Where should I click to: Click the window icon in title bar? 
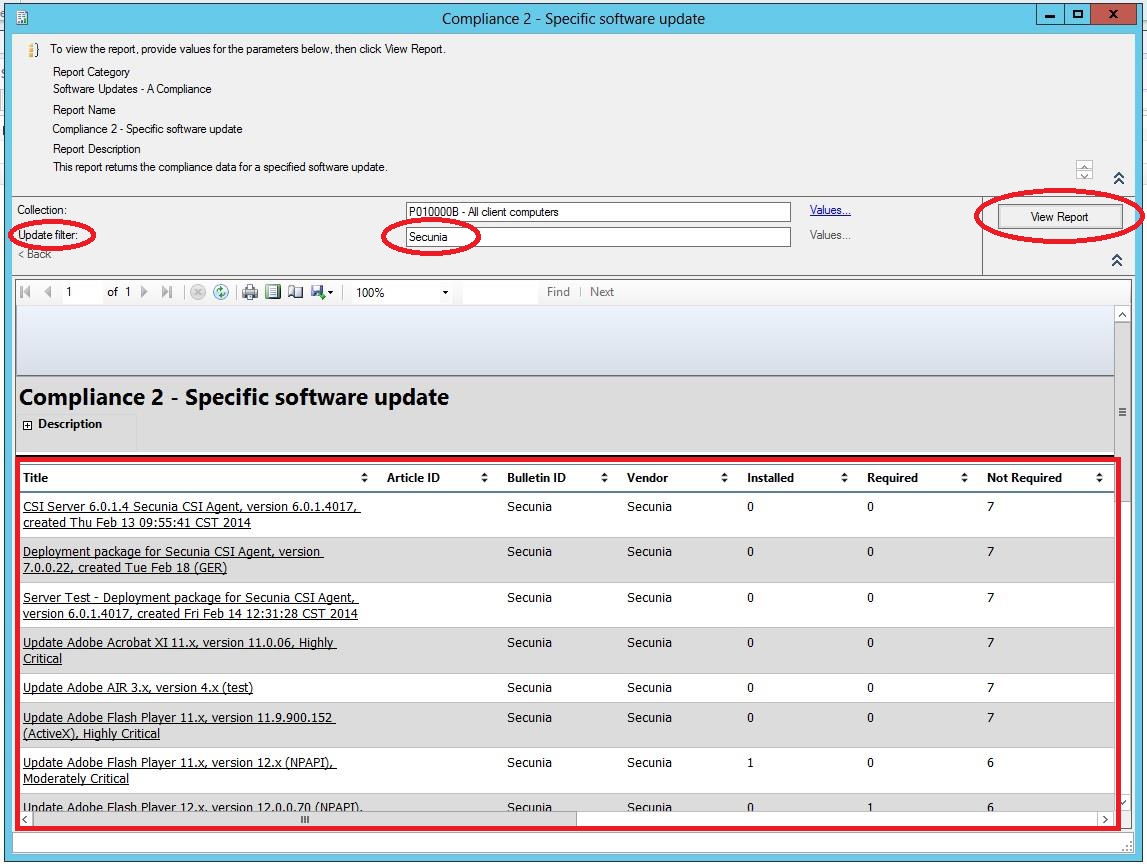pyautogui.click(x=22, y=18)
